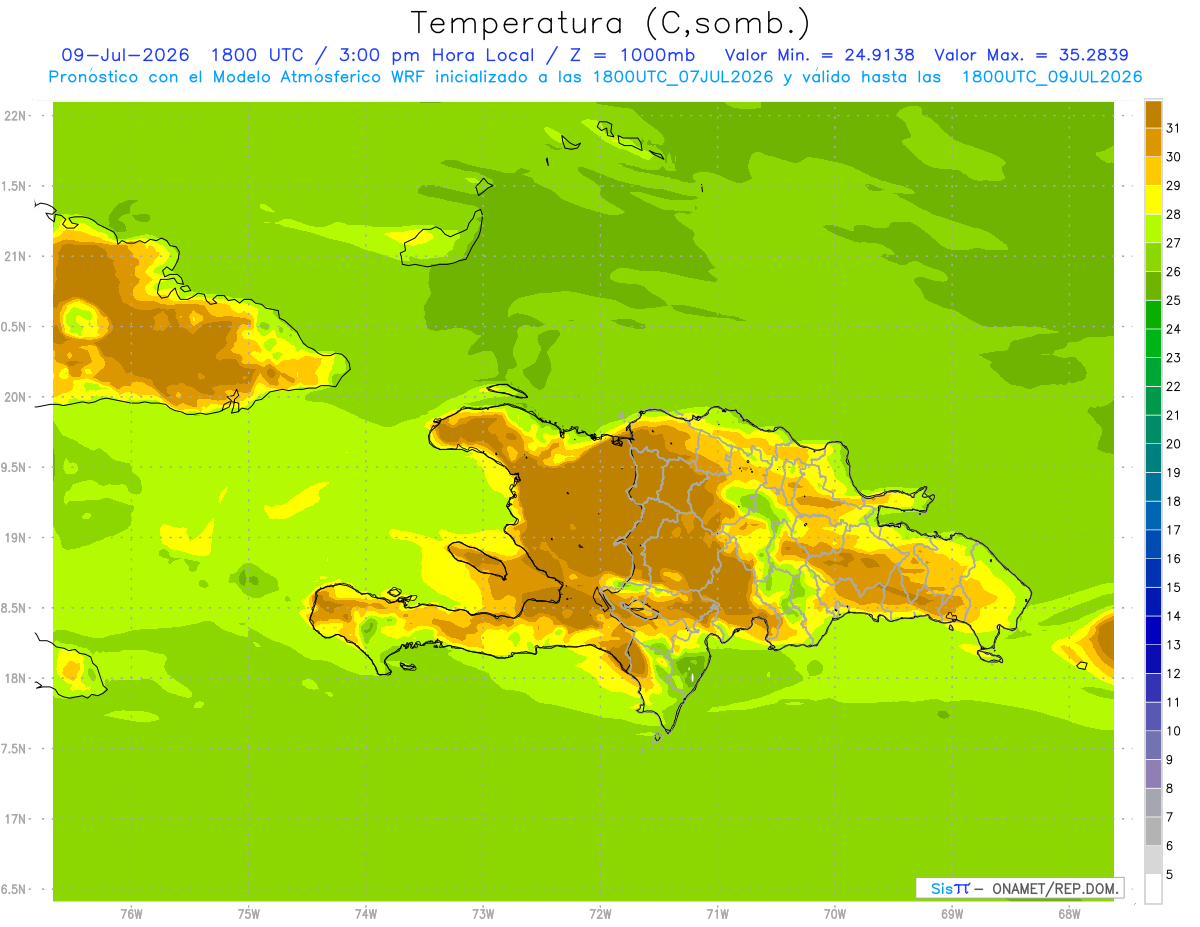
Task: Click the legend value '30'
Action: [x=1174, y=157]
